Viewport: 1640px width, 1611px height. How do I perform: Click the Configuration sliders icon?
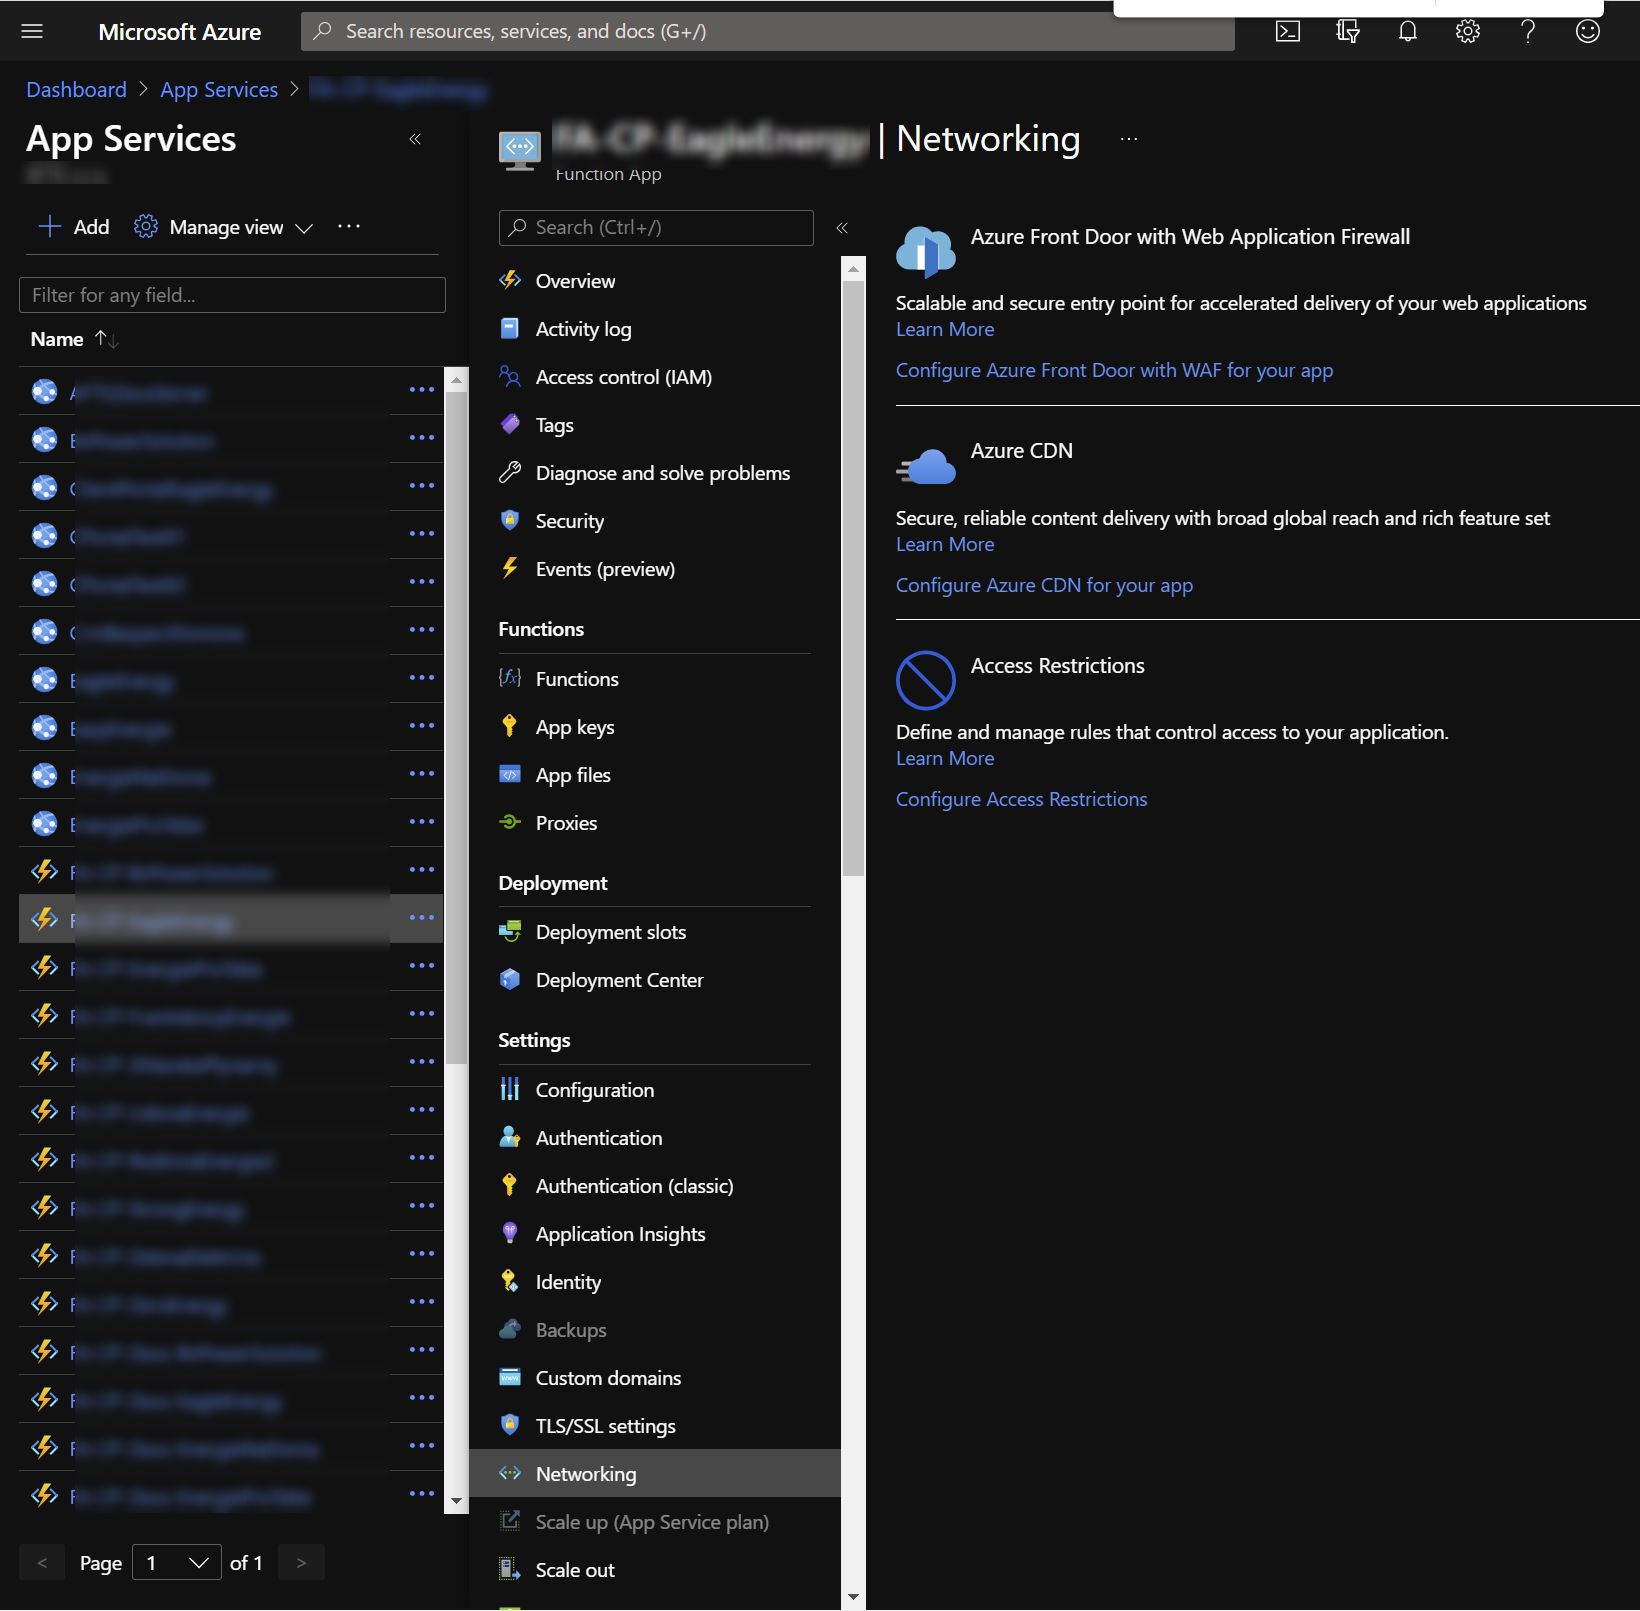coord(510,1089)
